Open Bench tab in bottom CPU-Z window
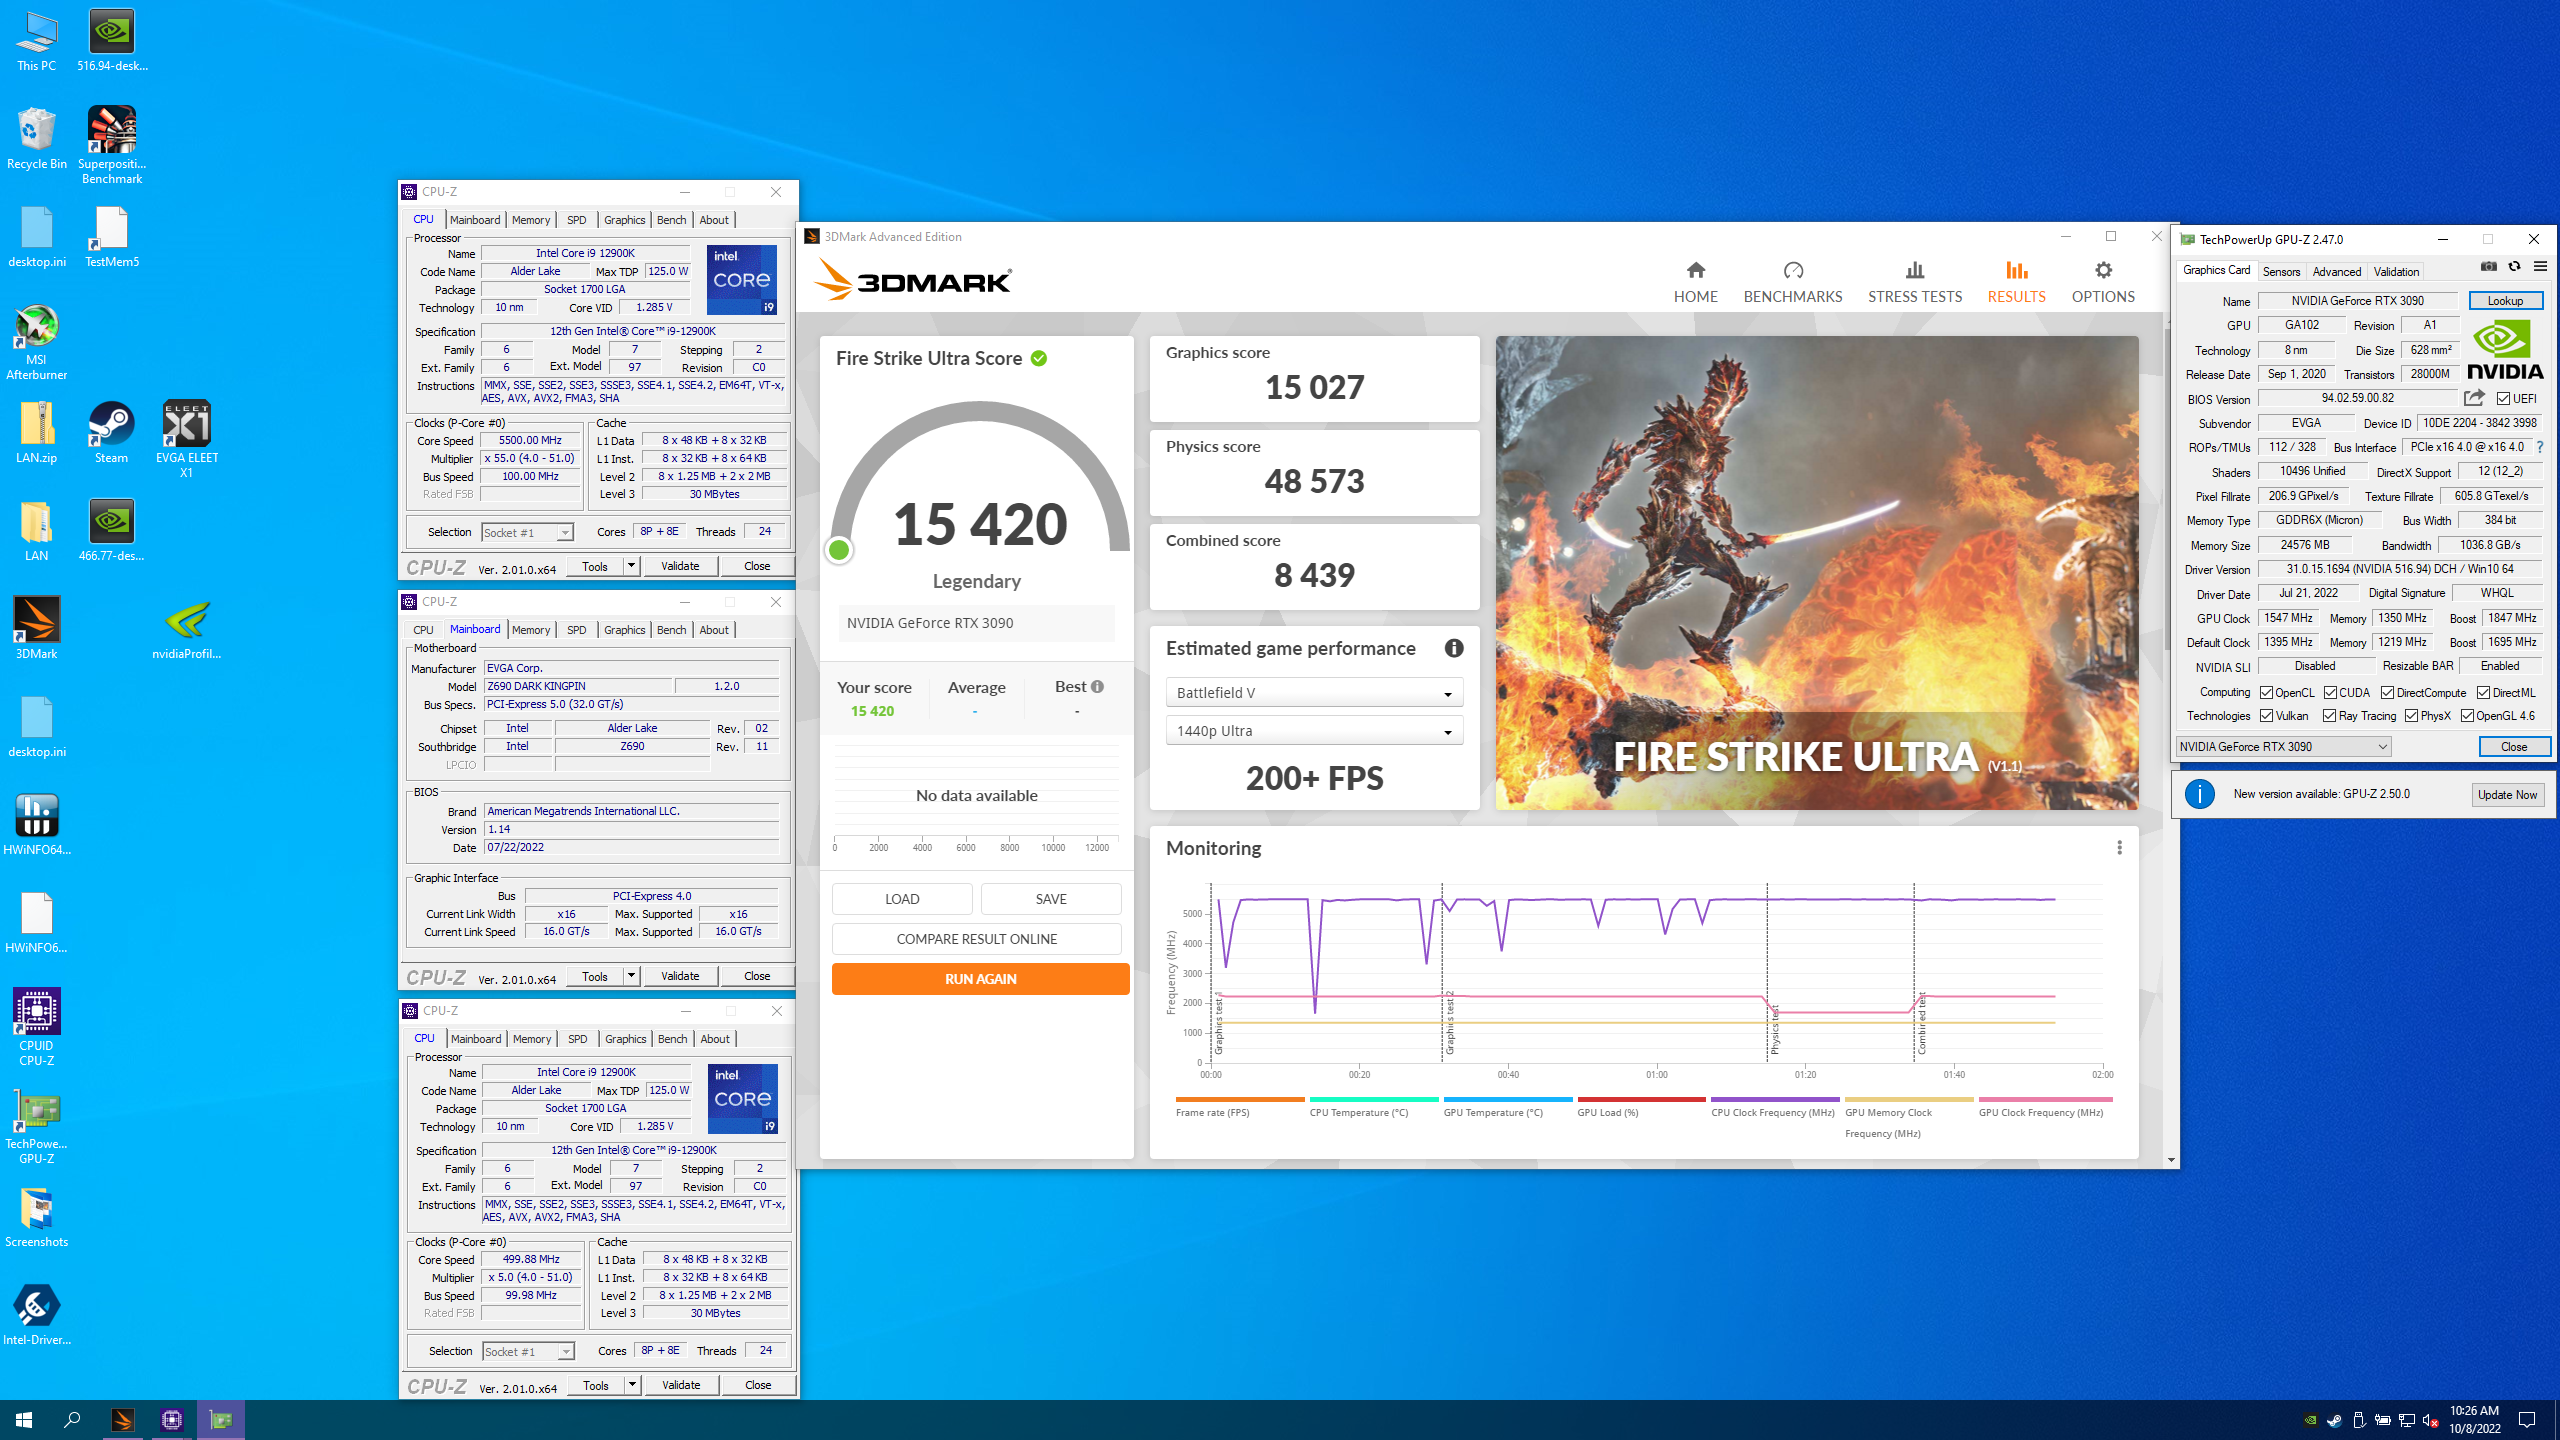 pyautogui.click(x=673, y=1039)
